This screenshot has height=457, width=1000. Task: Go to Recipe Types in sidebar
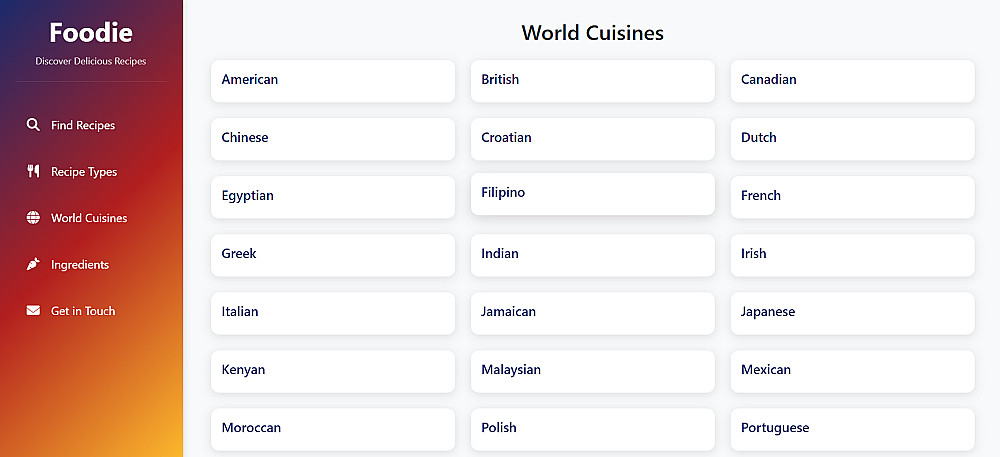[x=84, y=172]
